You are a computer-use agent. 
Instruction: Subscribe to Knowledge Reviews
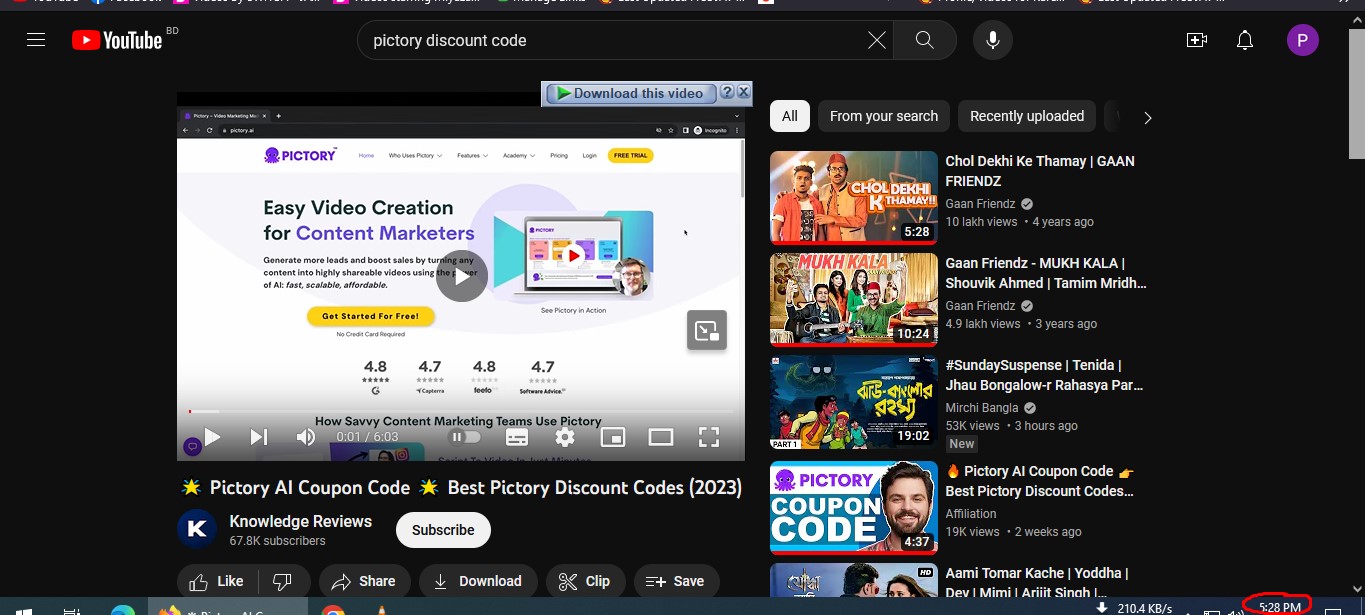(443, 530)
